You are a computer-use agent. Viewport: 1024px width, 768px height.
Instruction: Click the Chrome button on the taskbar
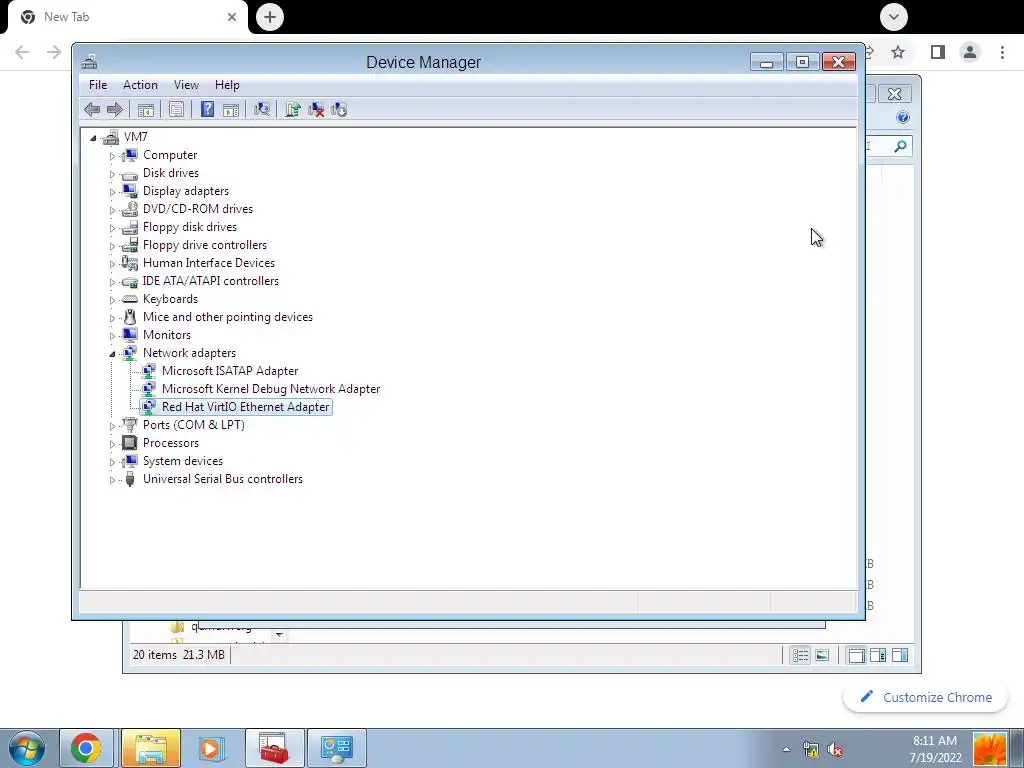click(86, 748)
